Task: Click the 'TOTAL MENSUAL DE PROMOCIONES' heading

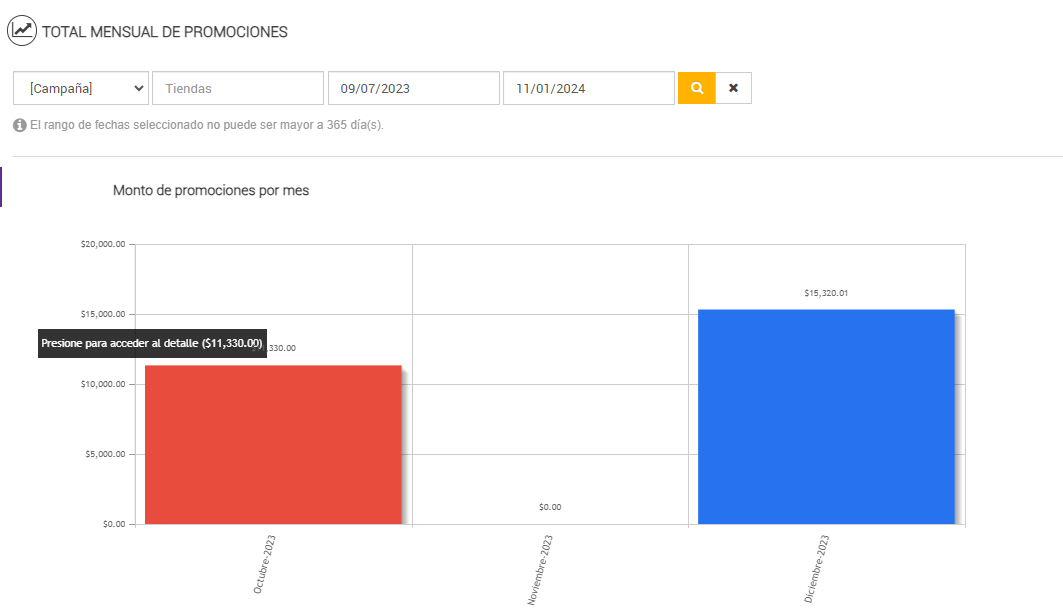Action: (x=165, y=32)
